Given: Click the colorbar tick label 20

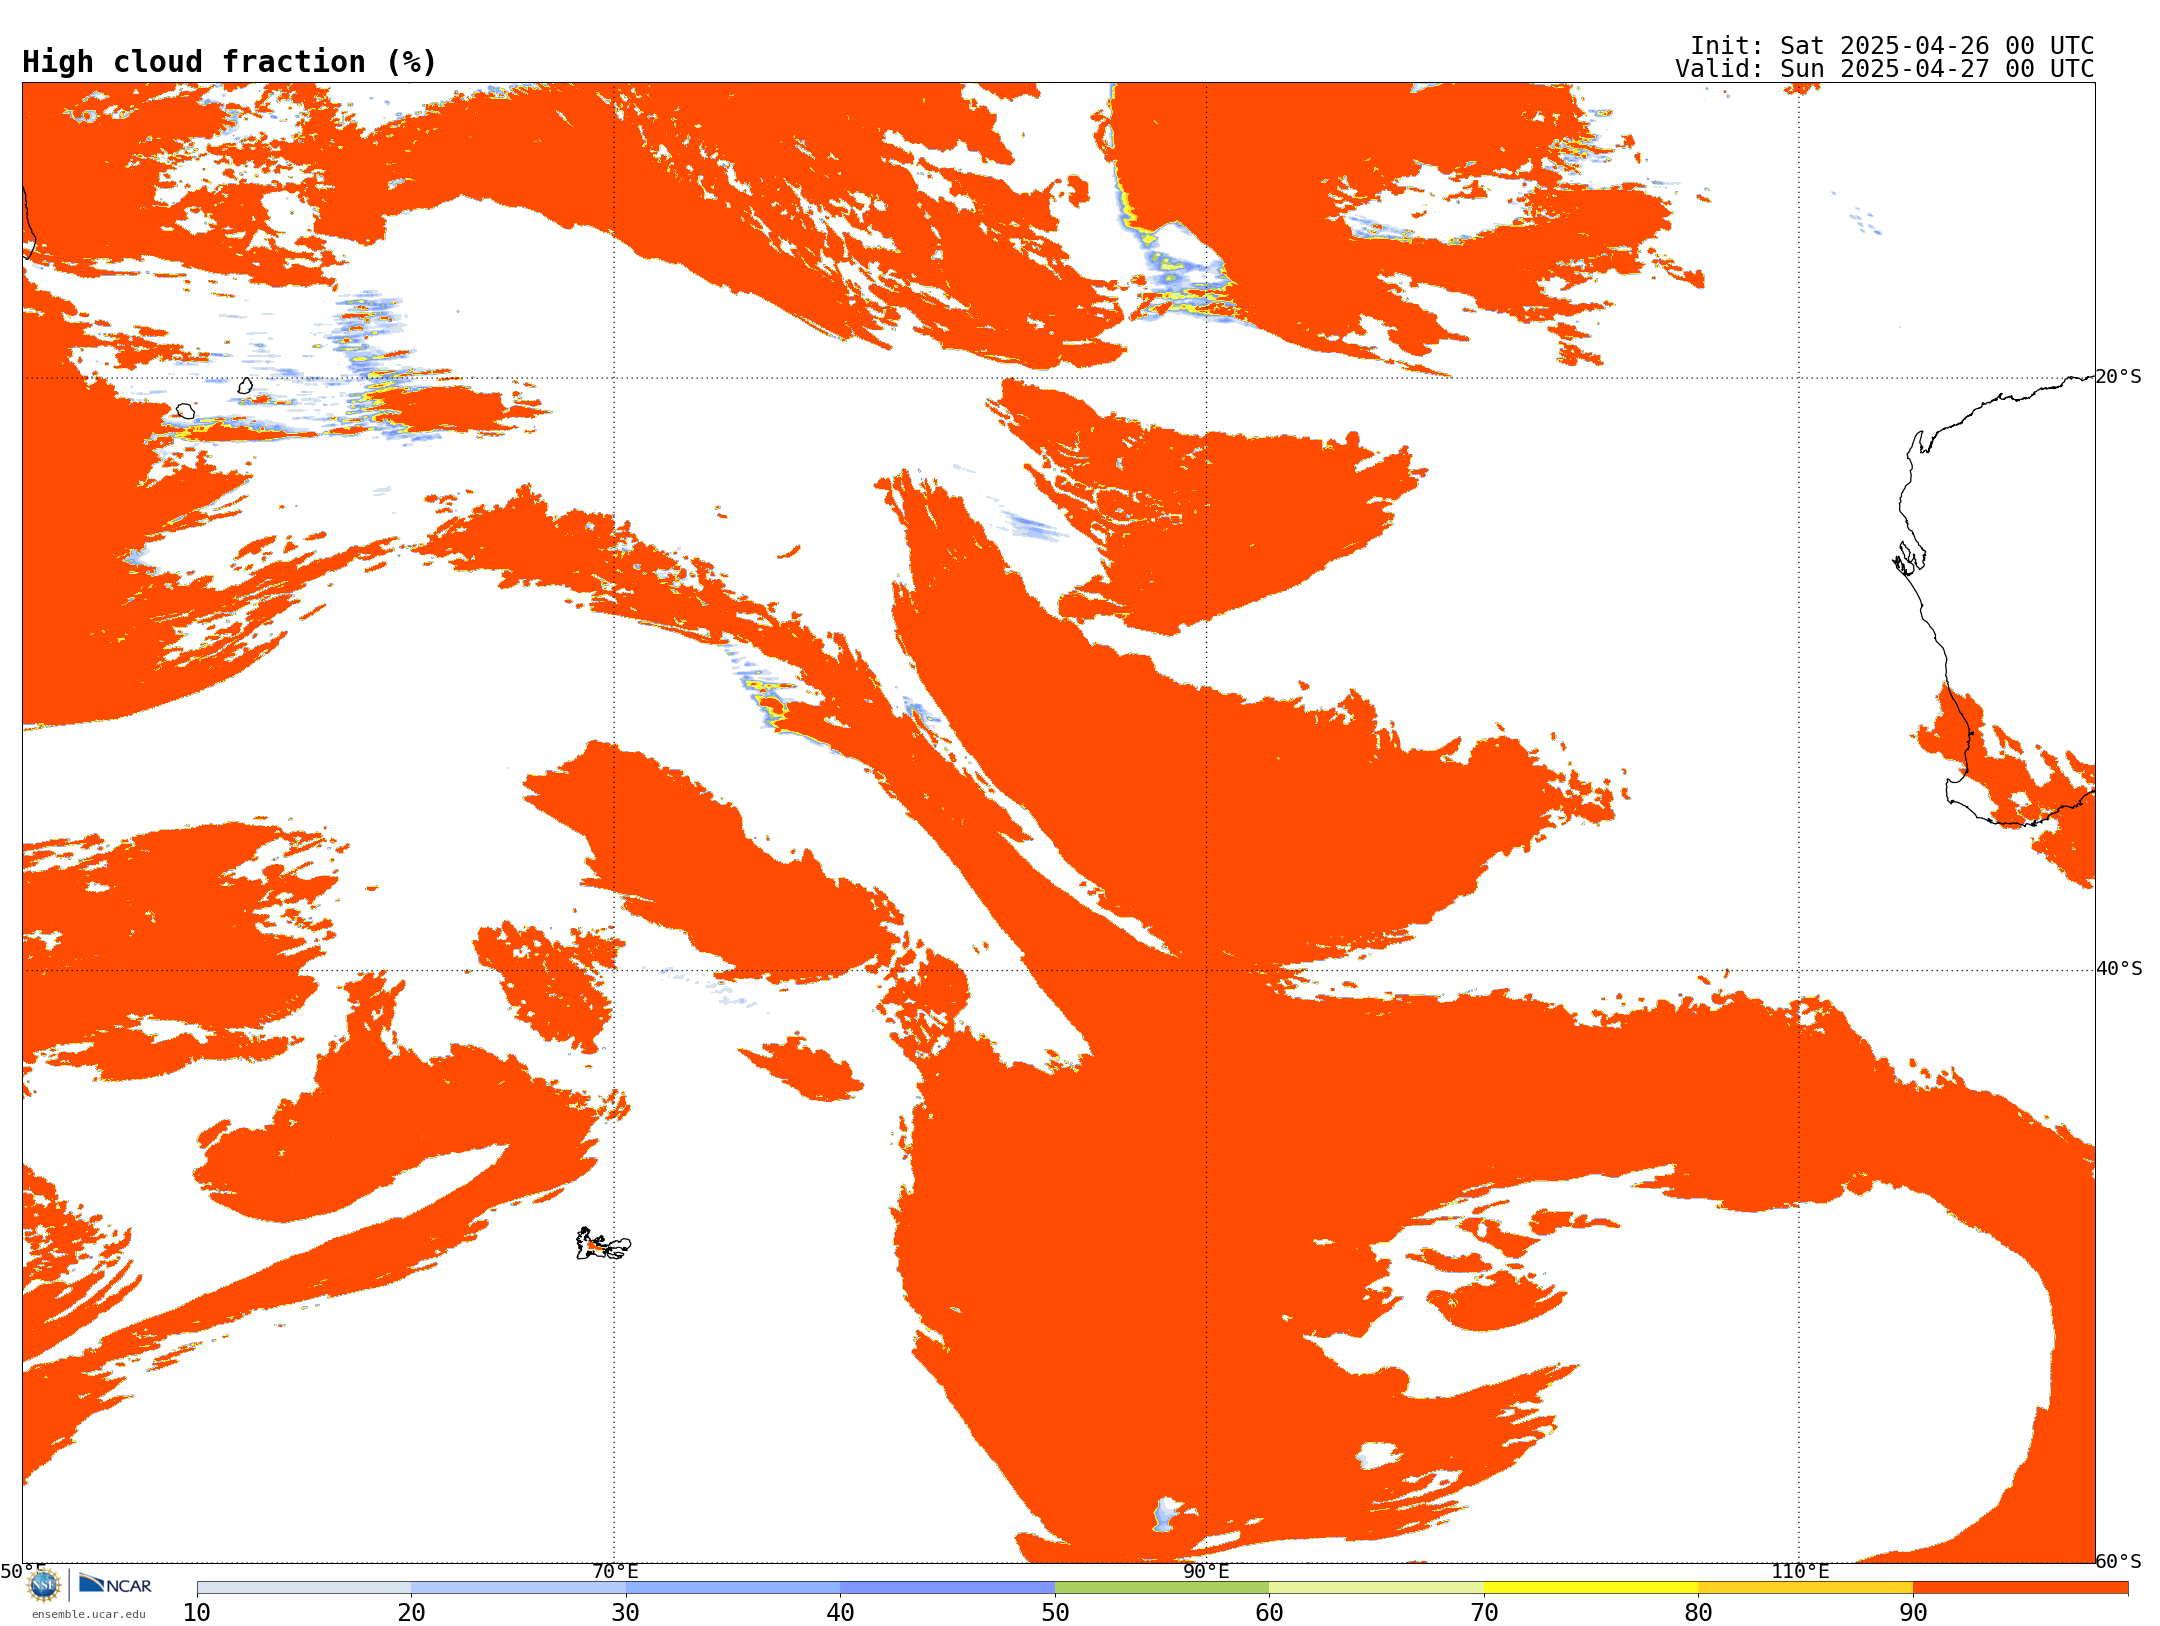Looking at the screenshot, I should pyautogui.click(x=411, y=1613).
